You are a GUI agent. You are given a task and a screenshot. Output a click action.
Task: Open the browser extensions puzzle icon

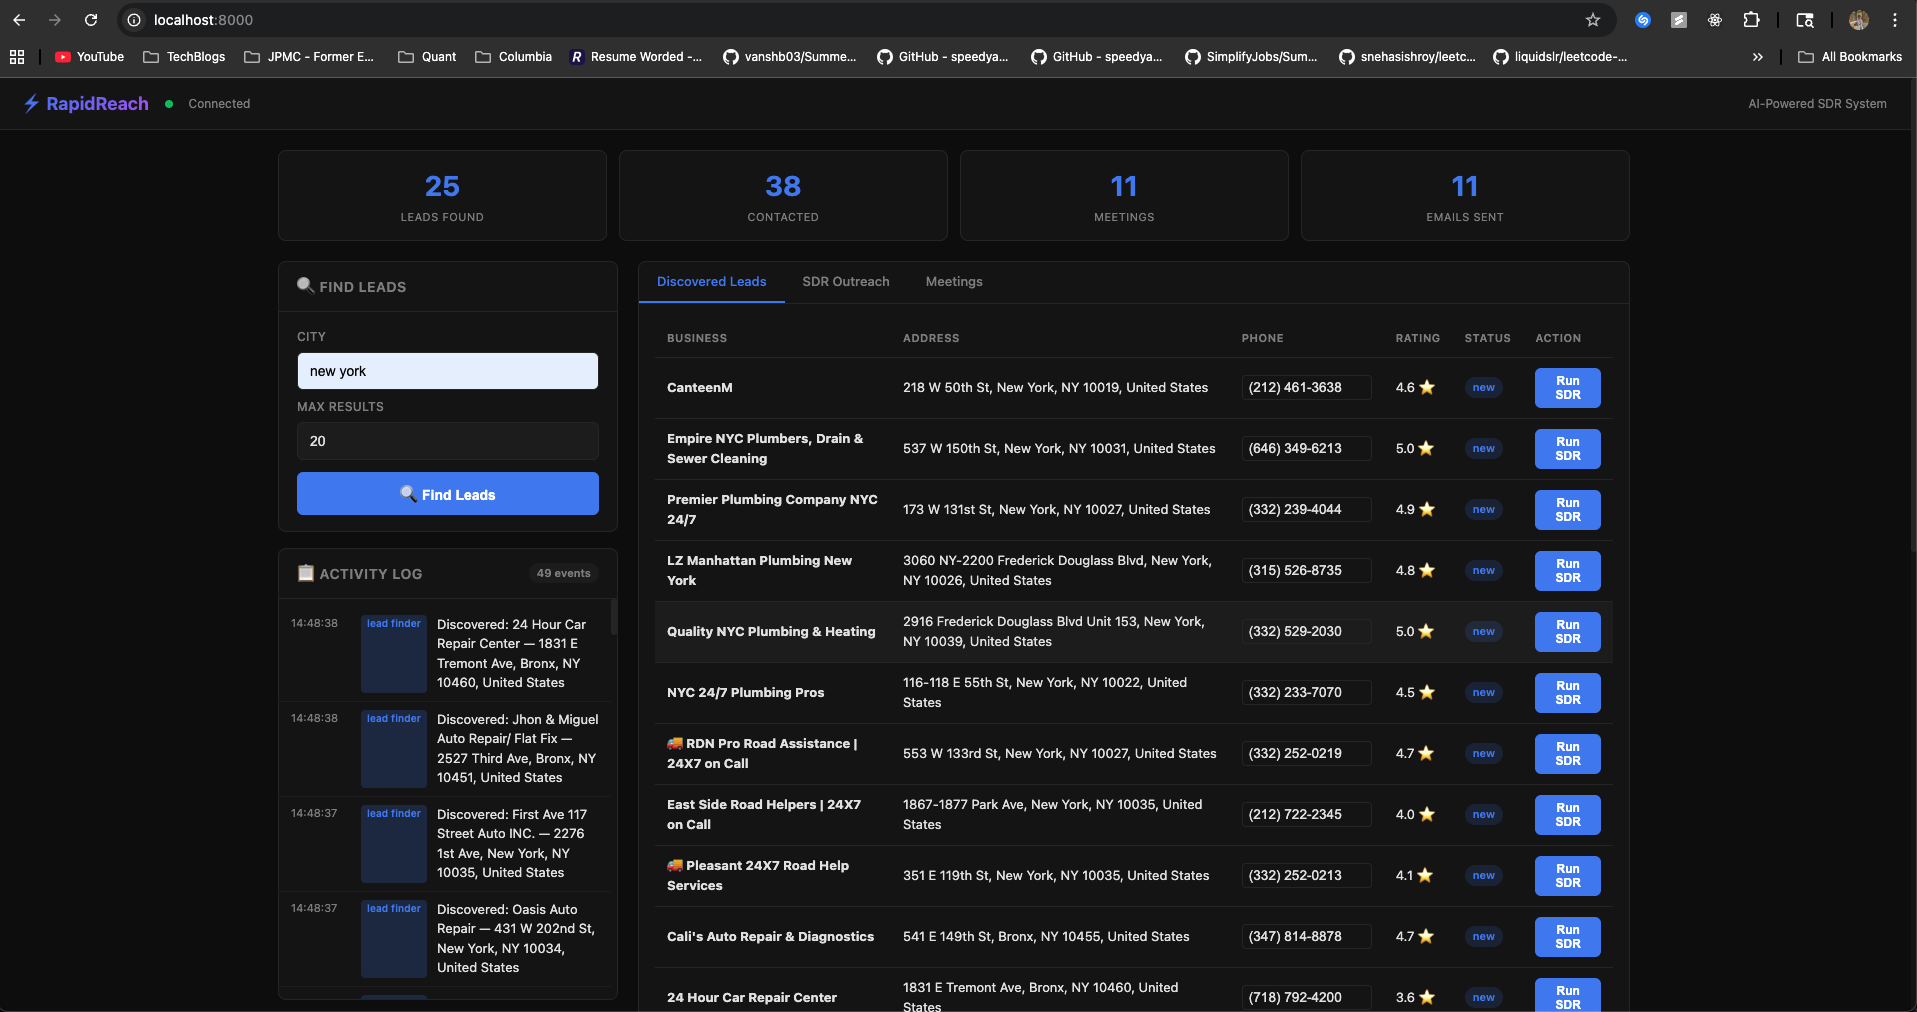(1751, 20)
